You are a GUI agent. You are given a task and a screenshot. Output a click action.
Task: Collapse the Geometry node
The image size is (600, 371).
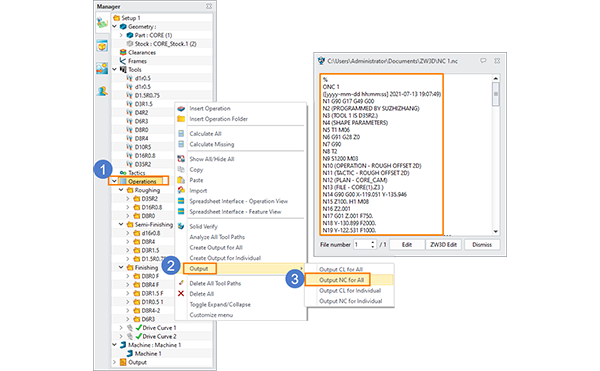(115, 26)
